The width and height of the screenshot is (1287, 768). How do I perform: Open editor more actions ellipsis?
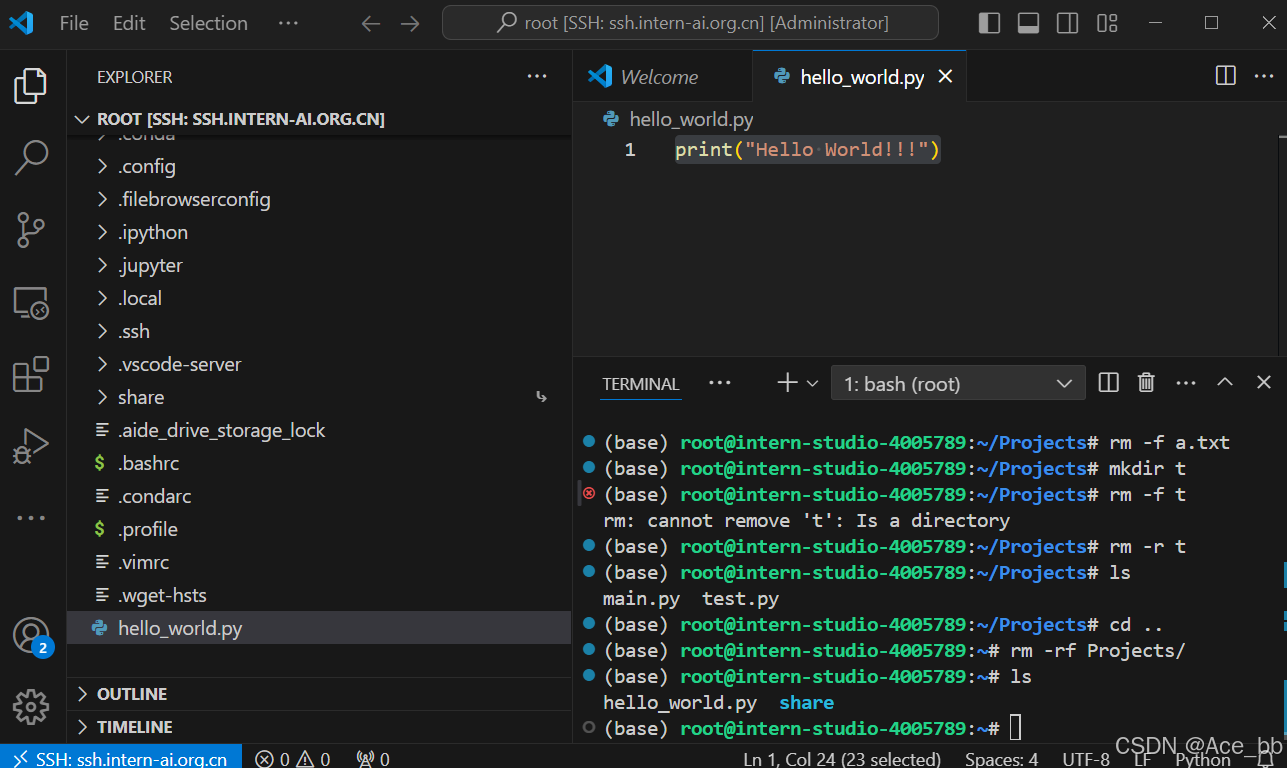coord(1265,76)
